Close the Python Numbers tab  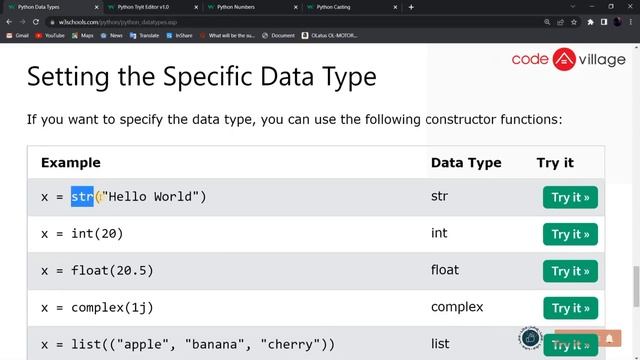[x=296, y=7]
